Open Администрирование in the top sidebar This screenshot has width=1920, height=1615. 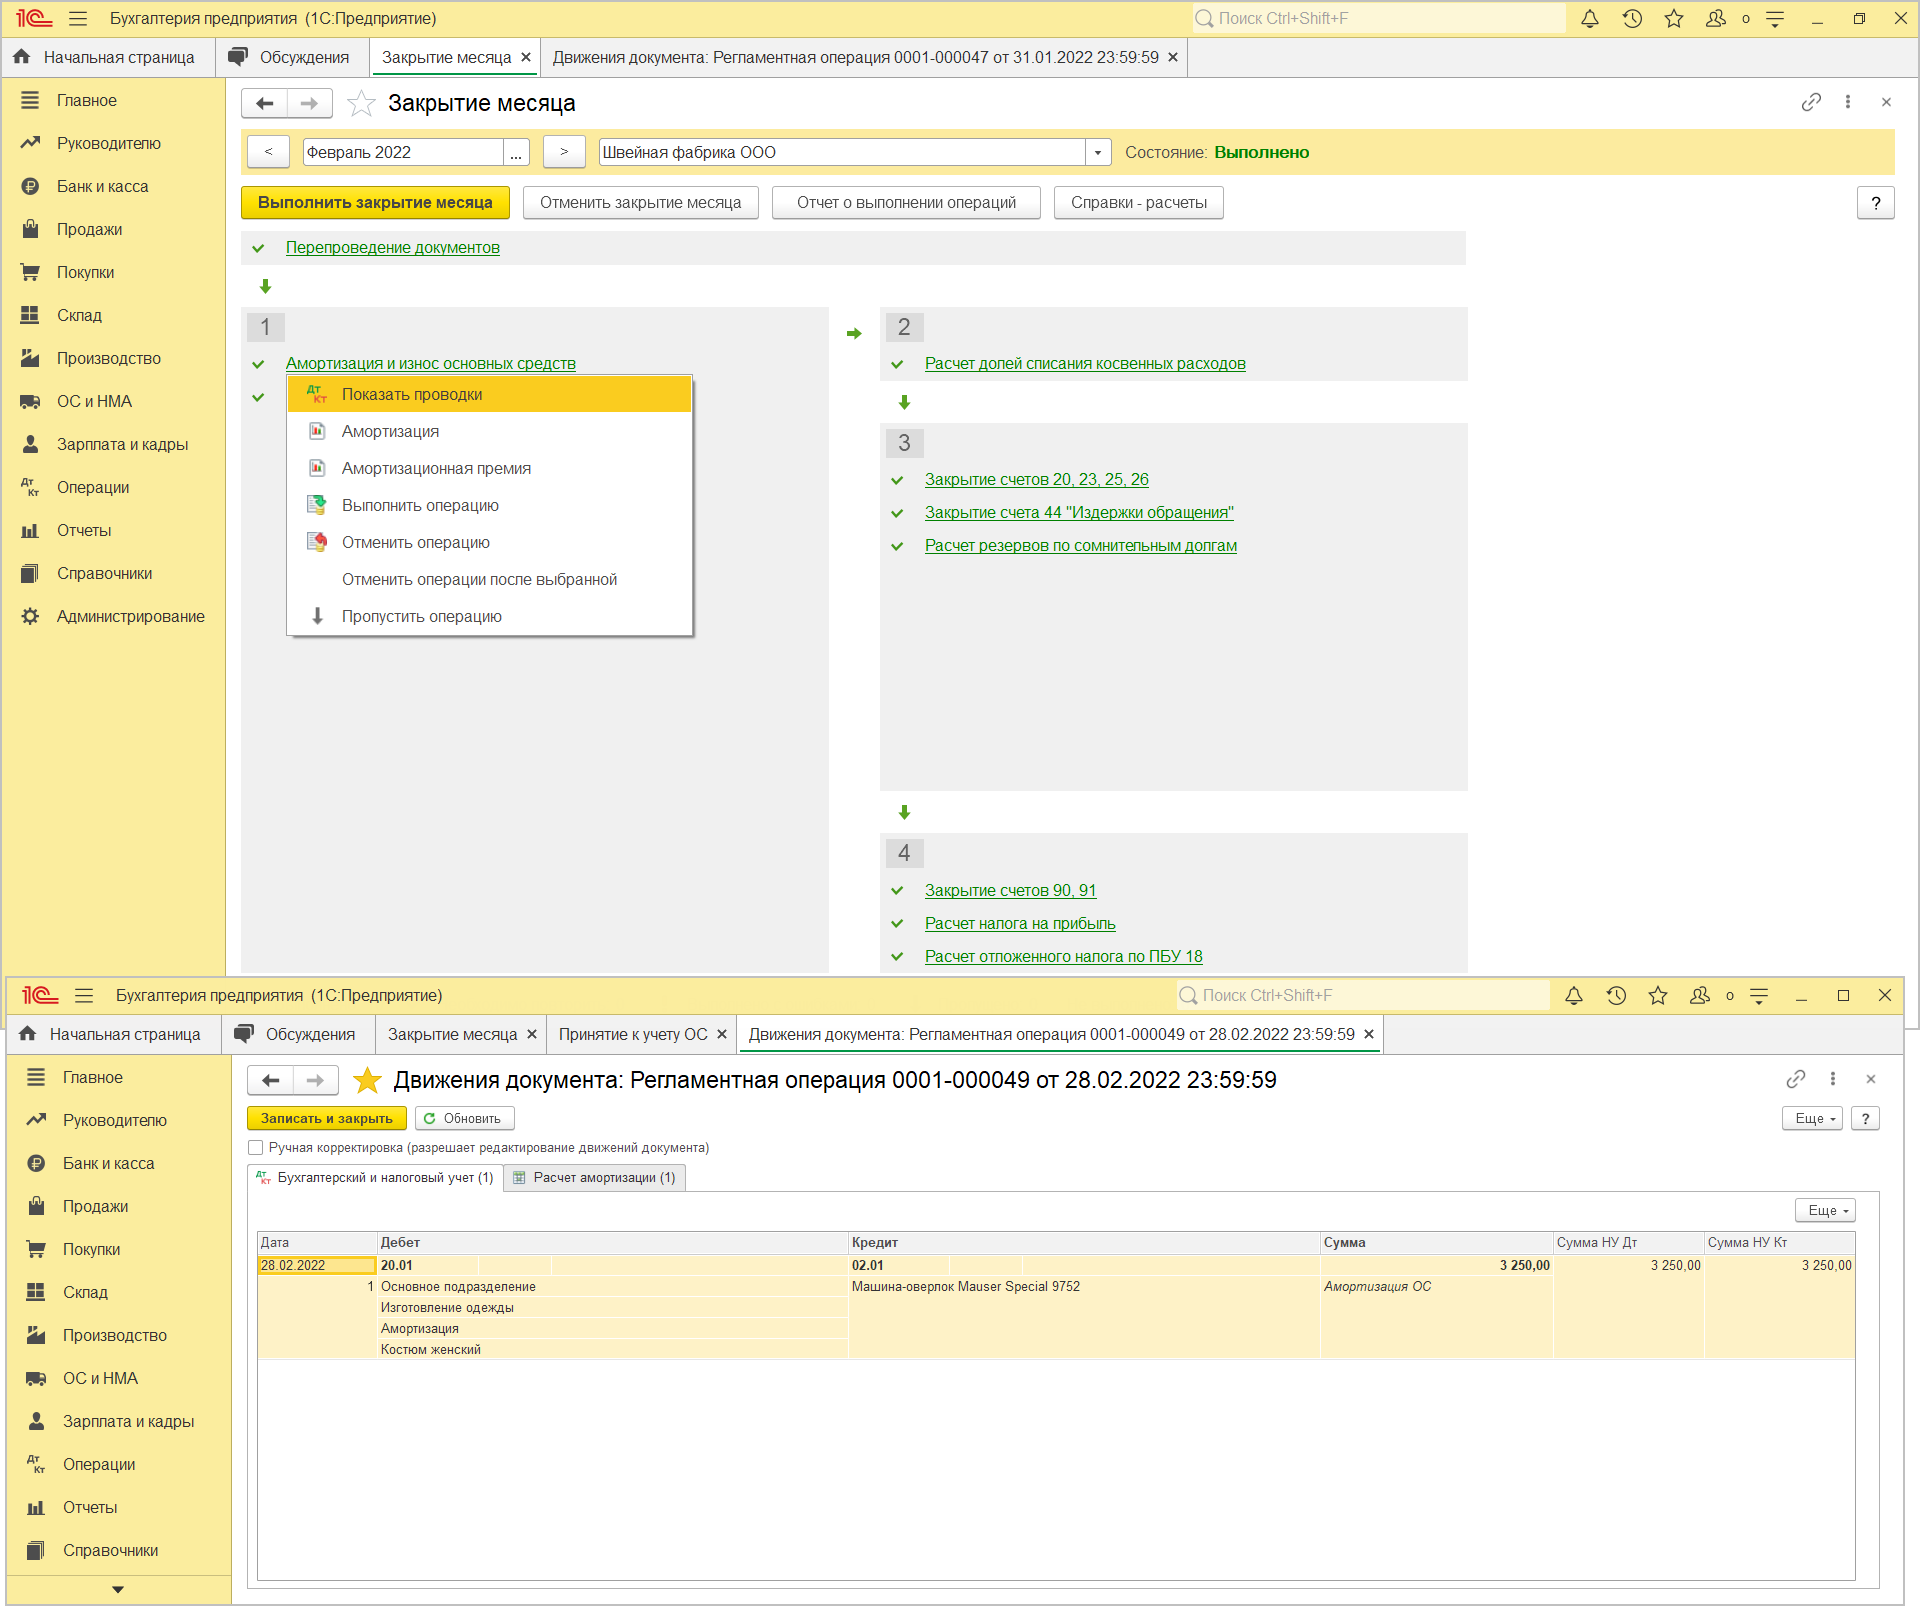pyautogui.click(x=130, y=617)
